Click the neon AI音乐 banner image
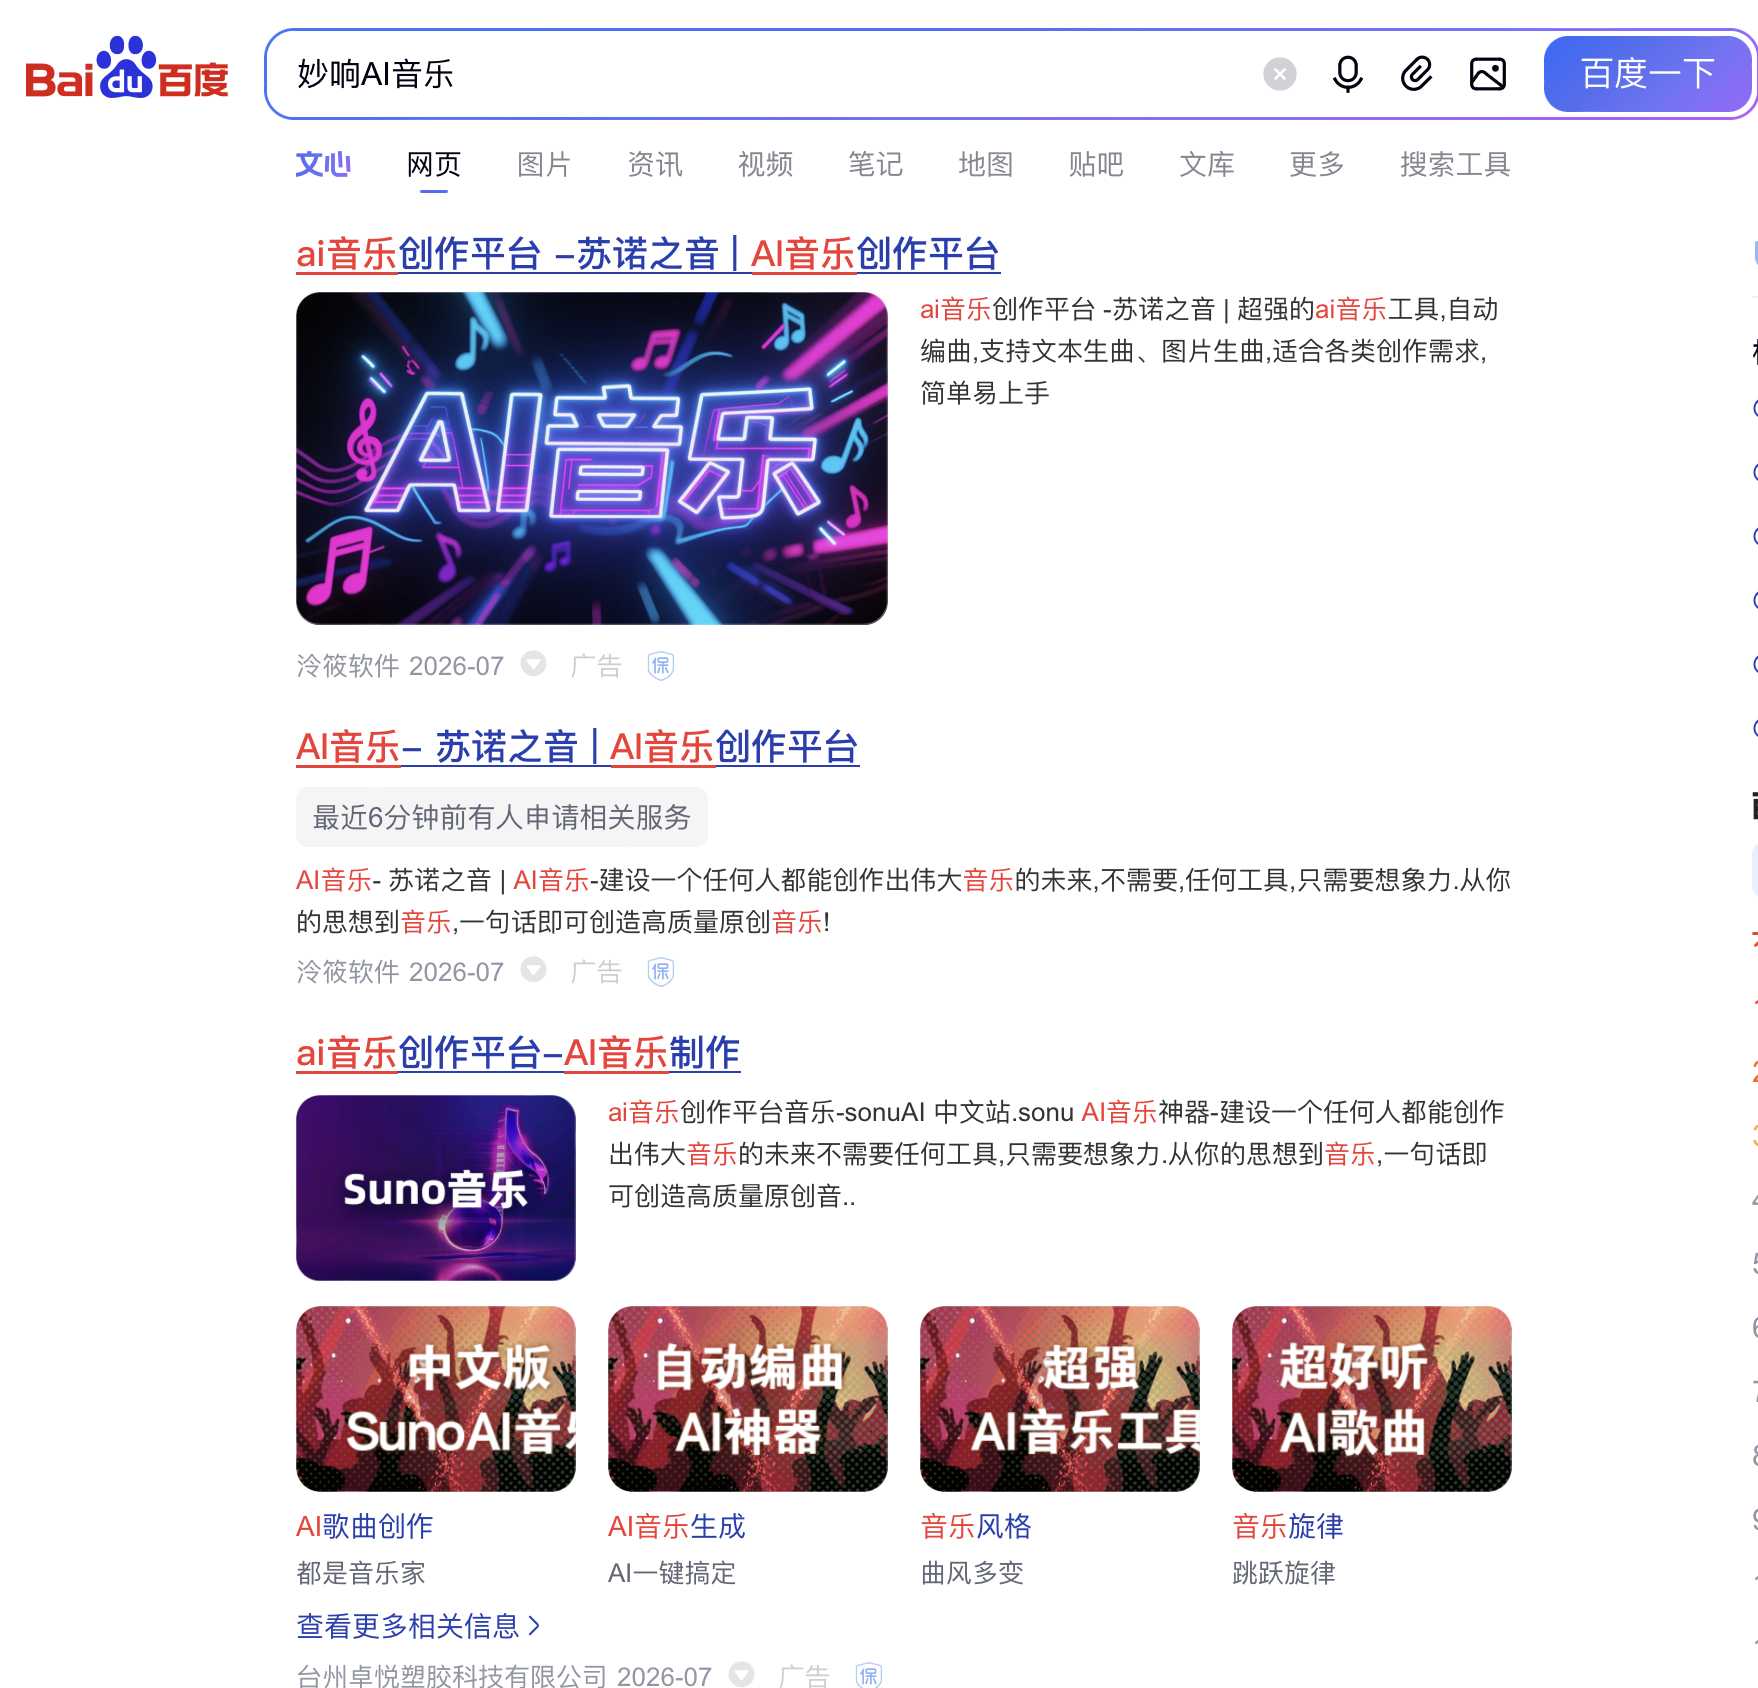This screenshot has width=1758, height=1688. click(x=592, y=458)
